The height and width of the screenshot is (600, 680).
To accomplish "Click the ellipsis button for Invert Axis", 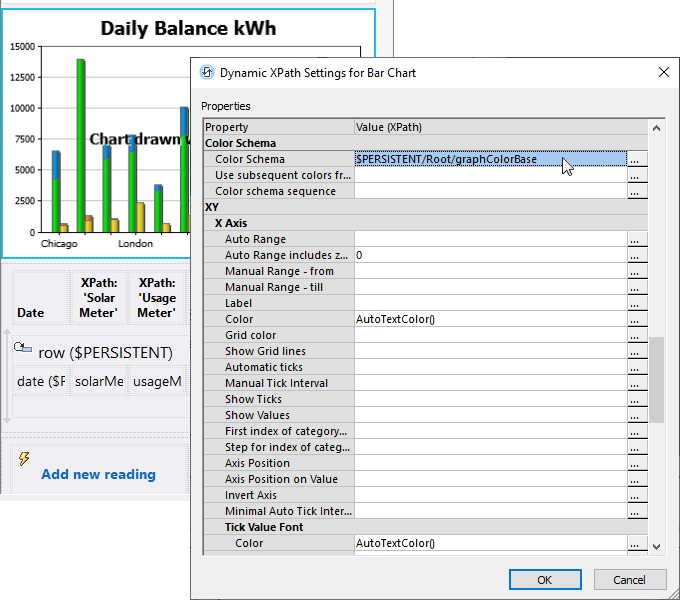I will (x=635, y=495).
